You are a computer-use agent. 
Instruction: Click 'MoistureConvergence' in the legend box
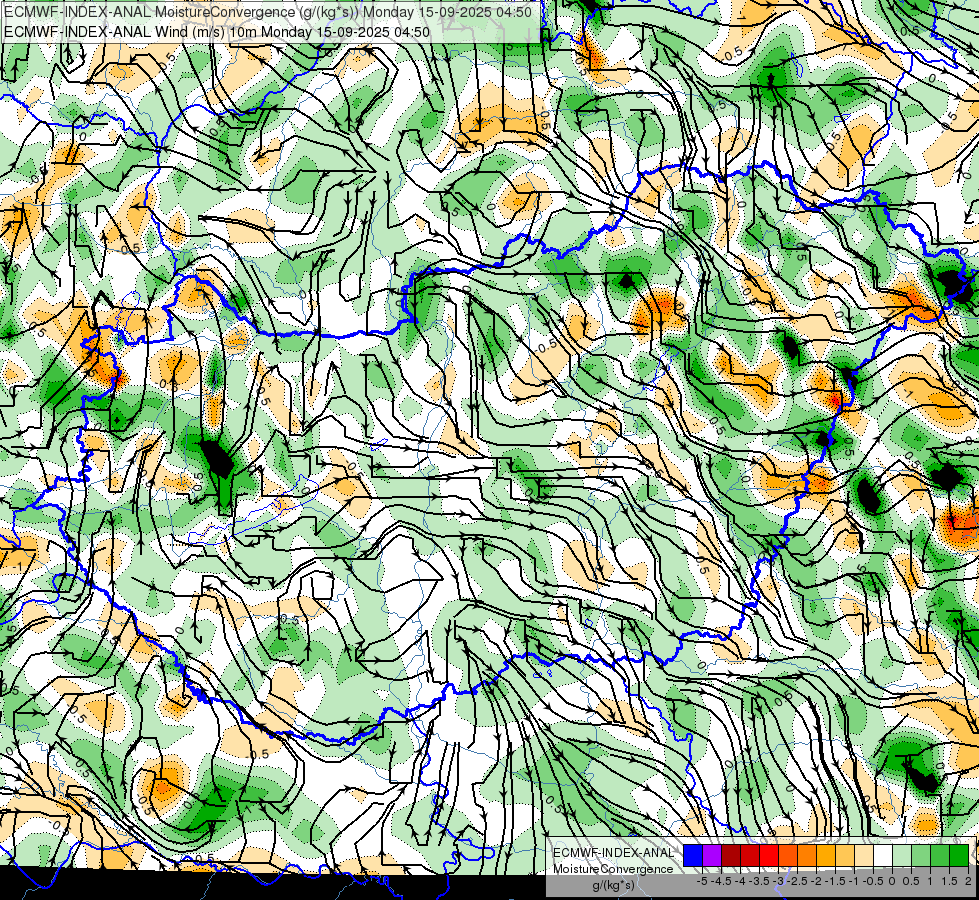pyautogui.click(x=613, y=869)
